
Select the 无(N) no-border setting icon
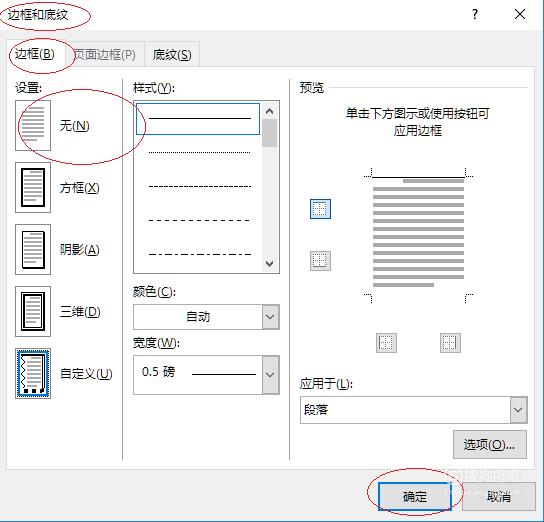pyautogui.click(x=33, y=126)
